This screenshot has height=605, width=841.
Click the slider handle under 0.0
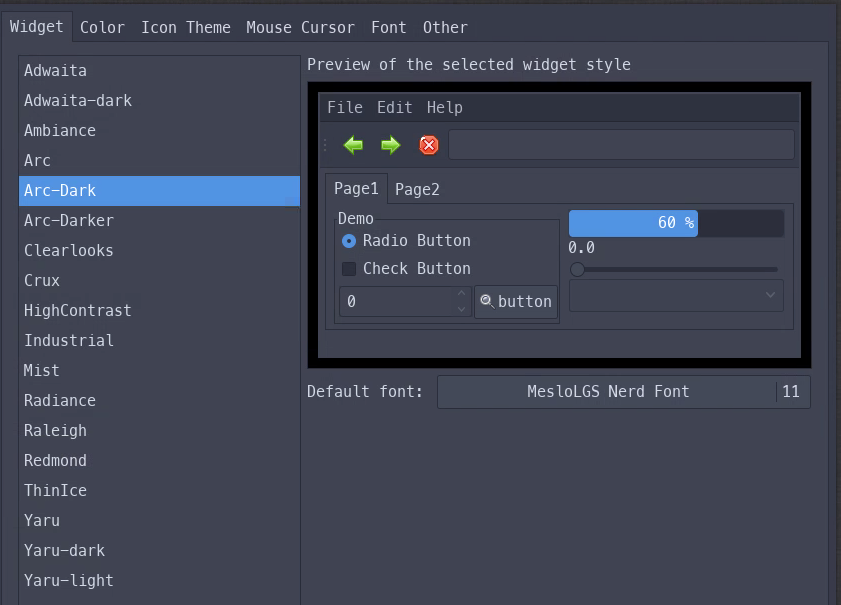[x=577, y=269]
